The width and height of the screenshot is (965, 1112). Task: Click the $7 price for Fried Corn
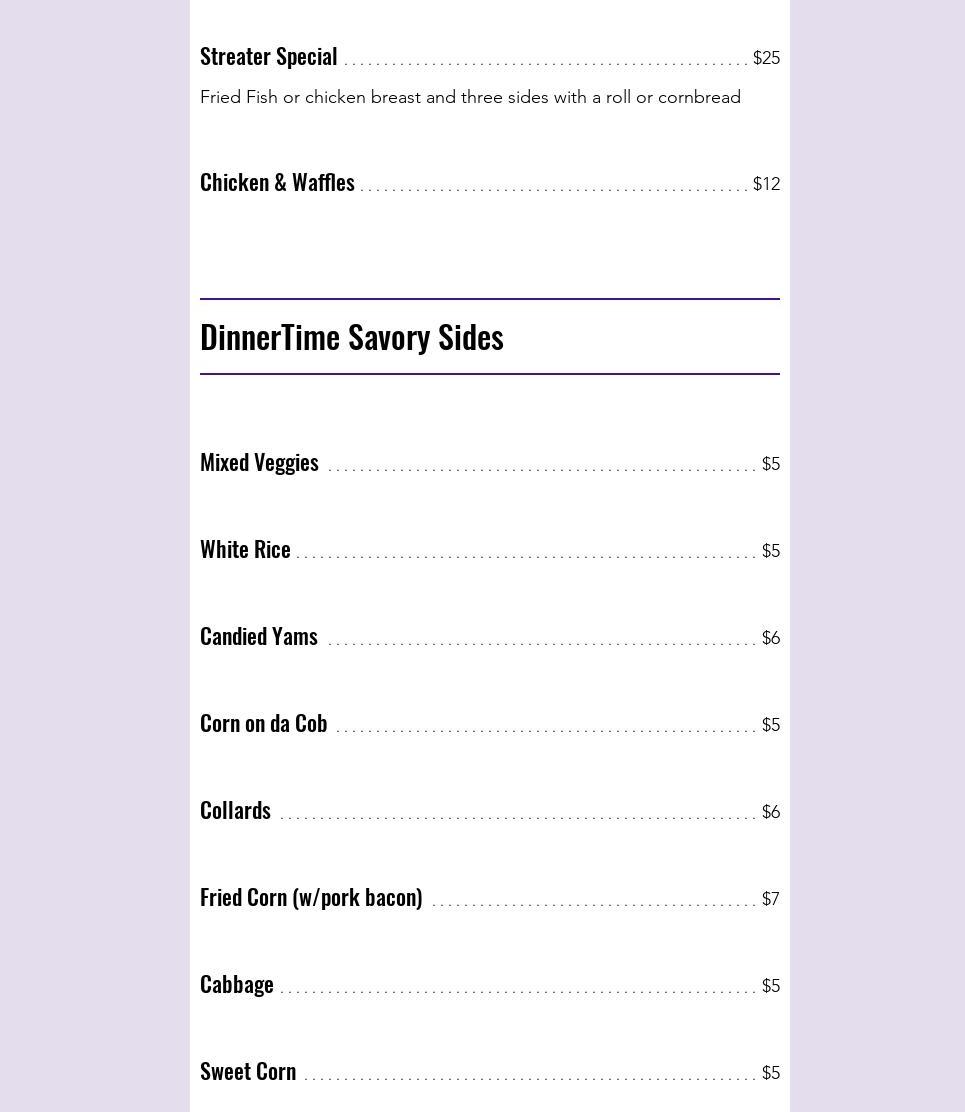(x=770, y=899)
